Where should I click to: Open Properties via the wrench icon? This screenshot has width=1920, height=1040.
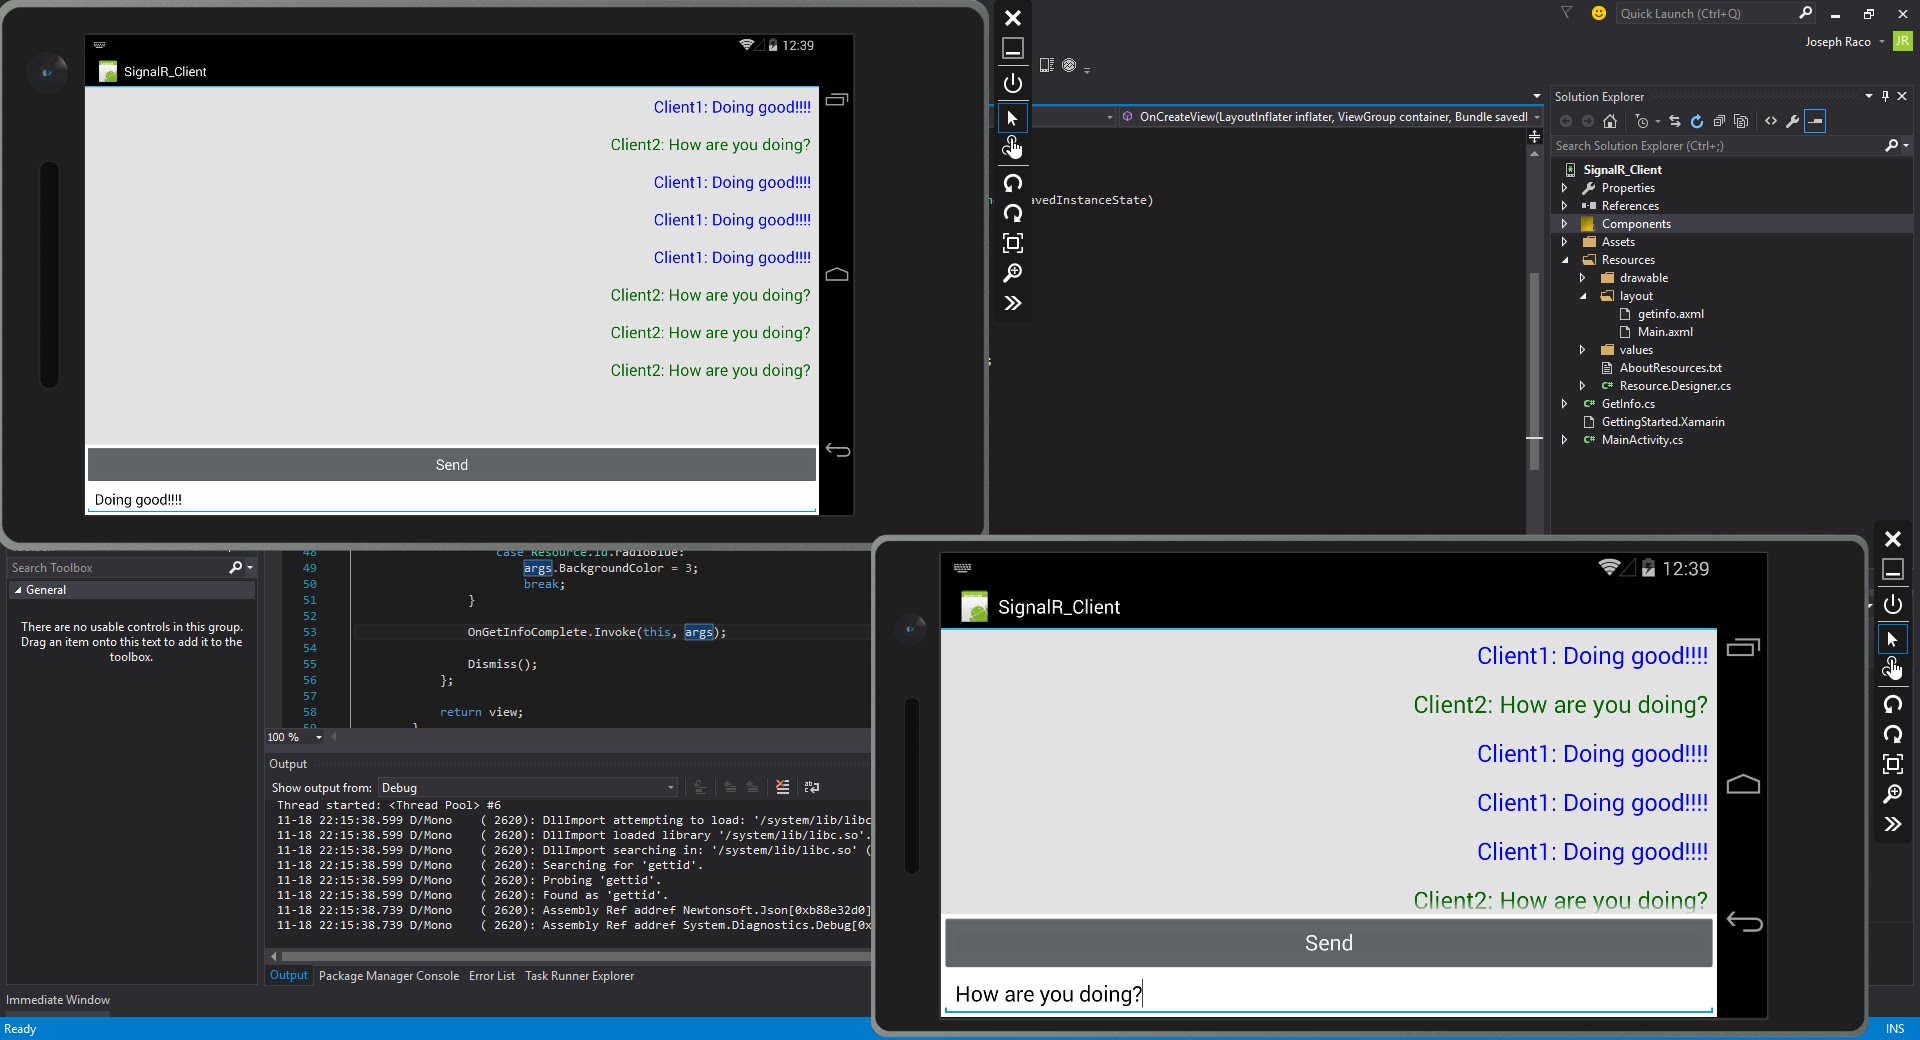point(1793,121)
